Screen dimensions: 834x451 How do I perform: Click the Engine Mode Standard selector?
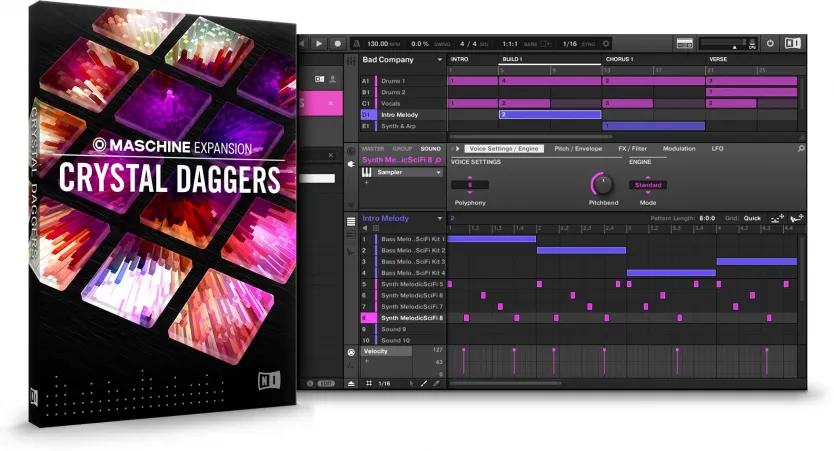[647, 185]
